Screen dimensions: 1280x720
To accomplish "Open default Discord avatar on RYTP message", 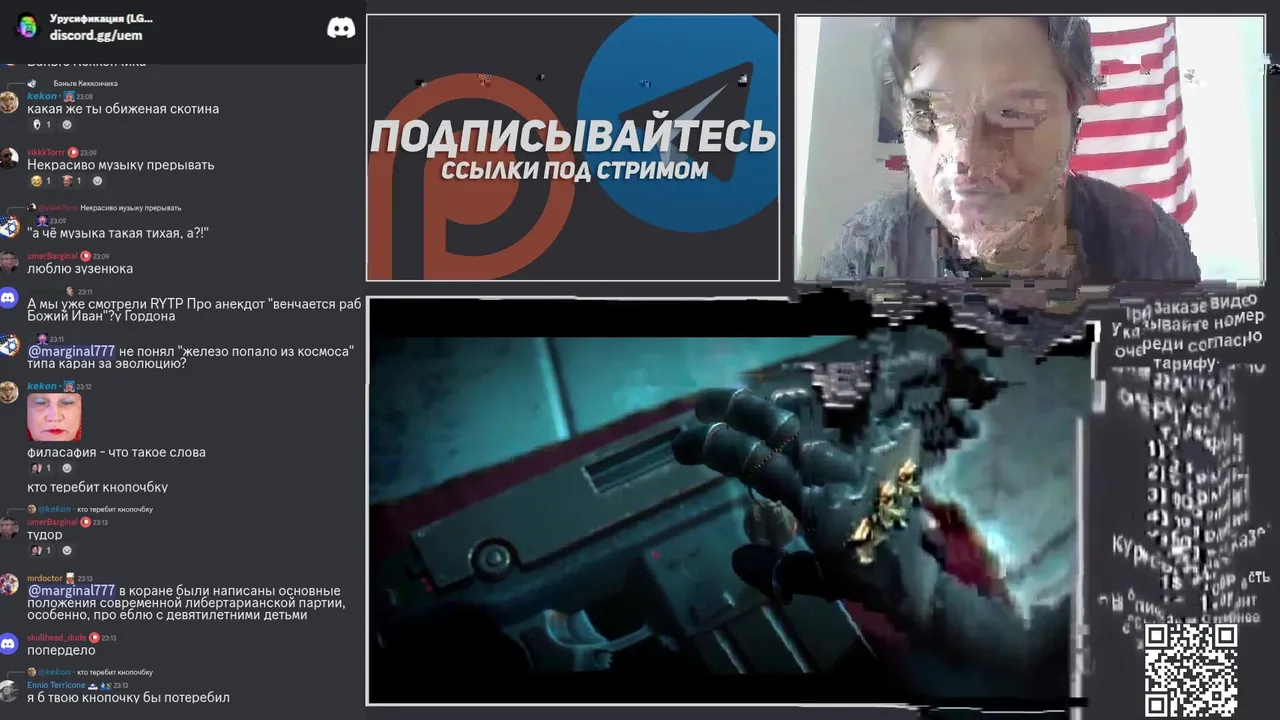I will click(9, 298).
